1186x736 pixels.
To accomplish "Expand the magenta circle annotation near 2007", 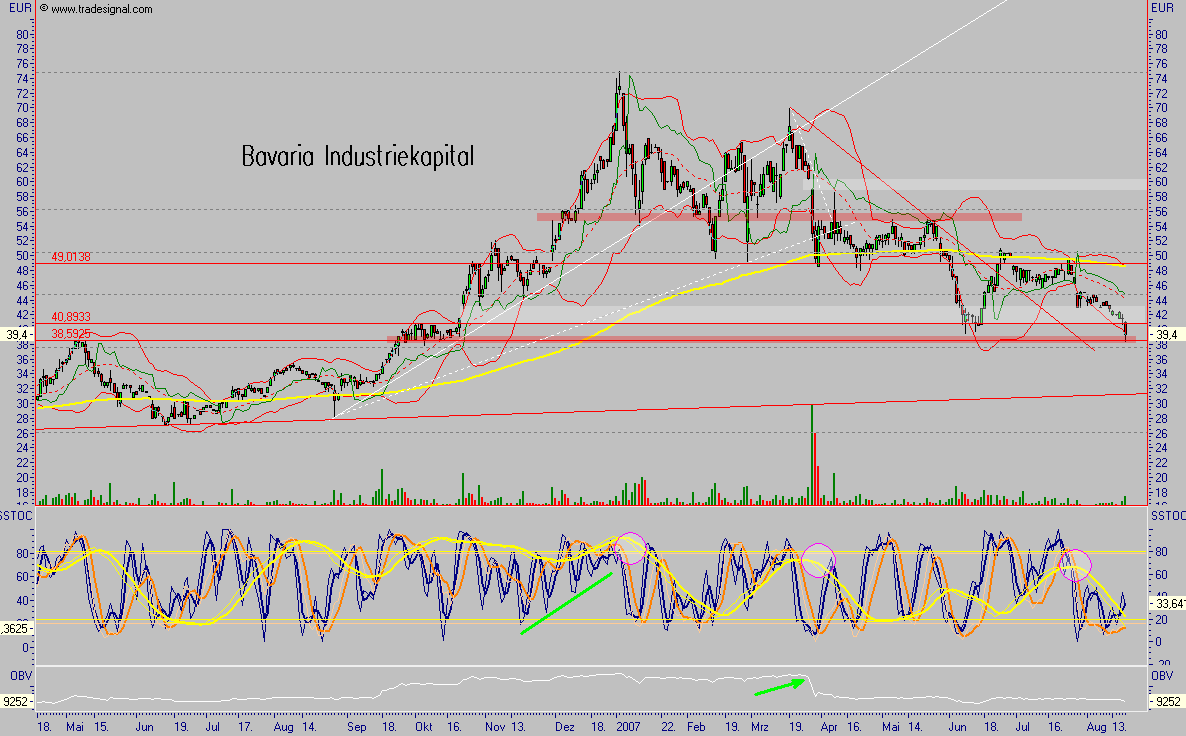I will (x=630, y=549).
